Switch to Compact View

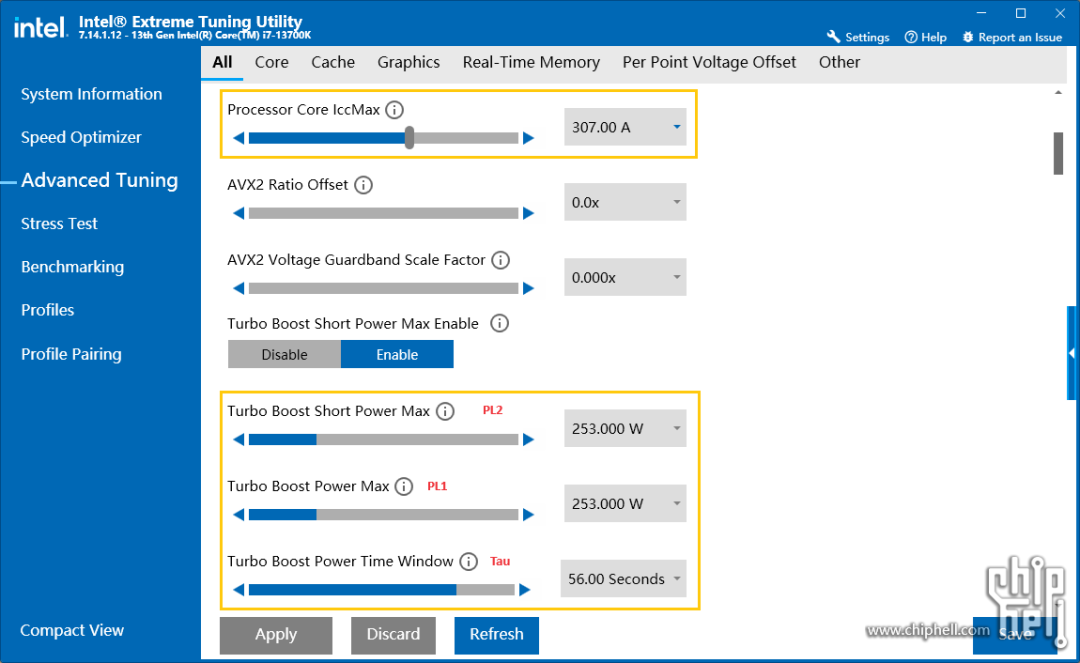point(72,631)
